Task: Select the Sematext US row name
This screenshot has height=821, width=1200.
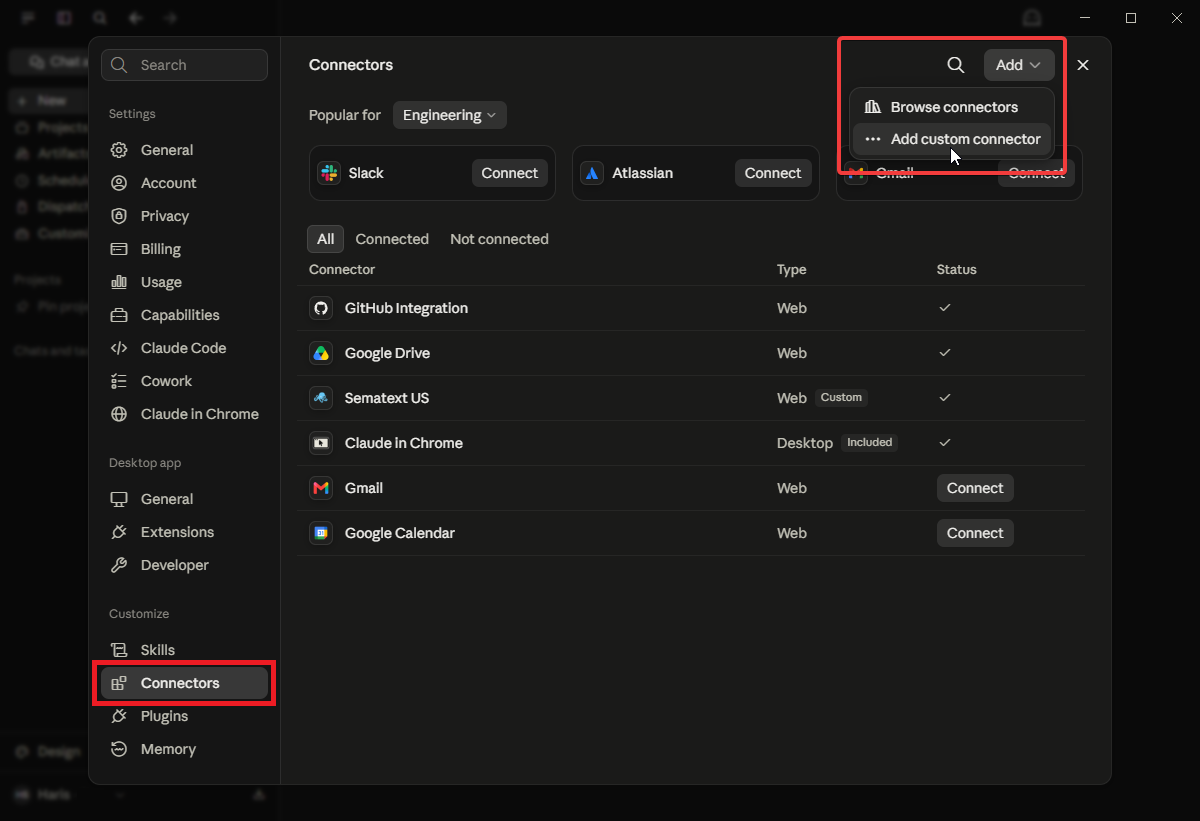Action: pos(387,398)
